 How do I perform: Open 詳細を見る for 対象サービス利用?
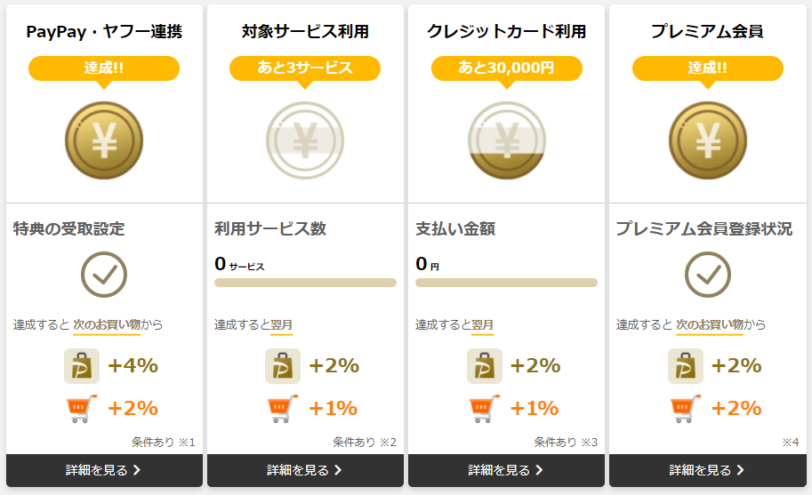tap(305, 470)
